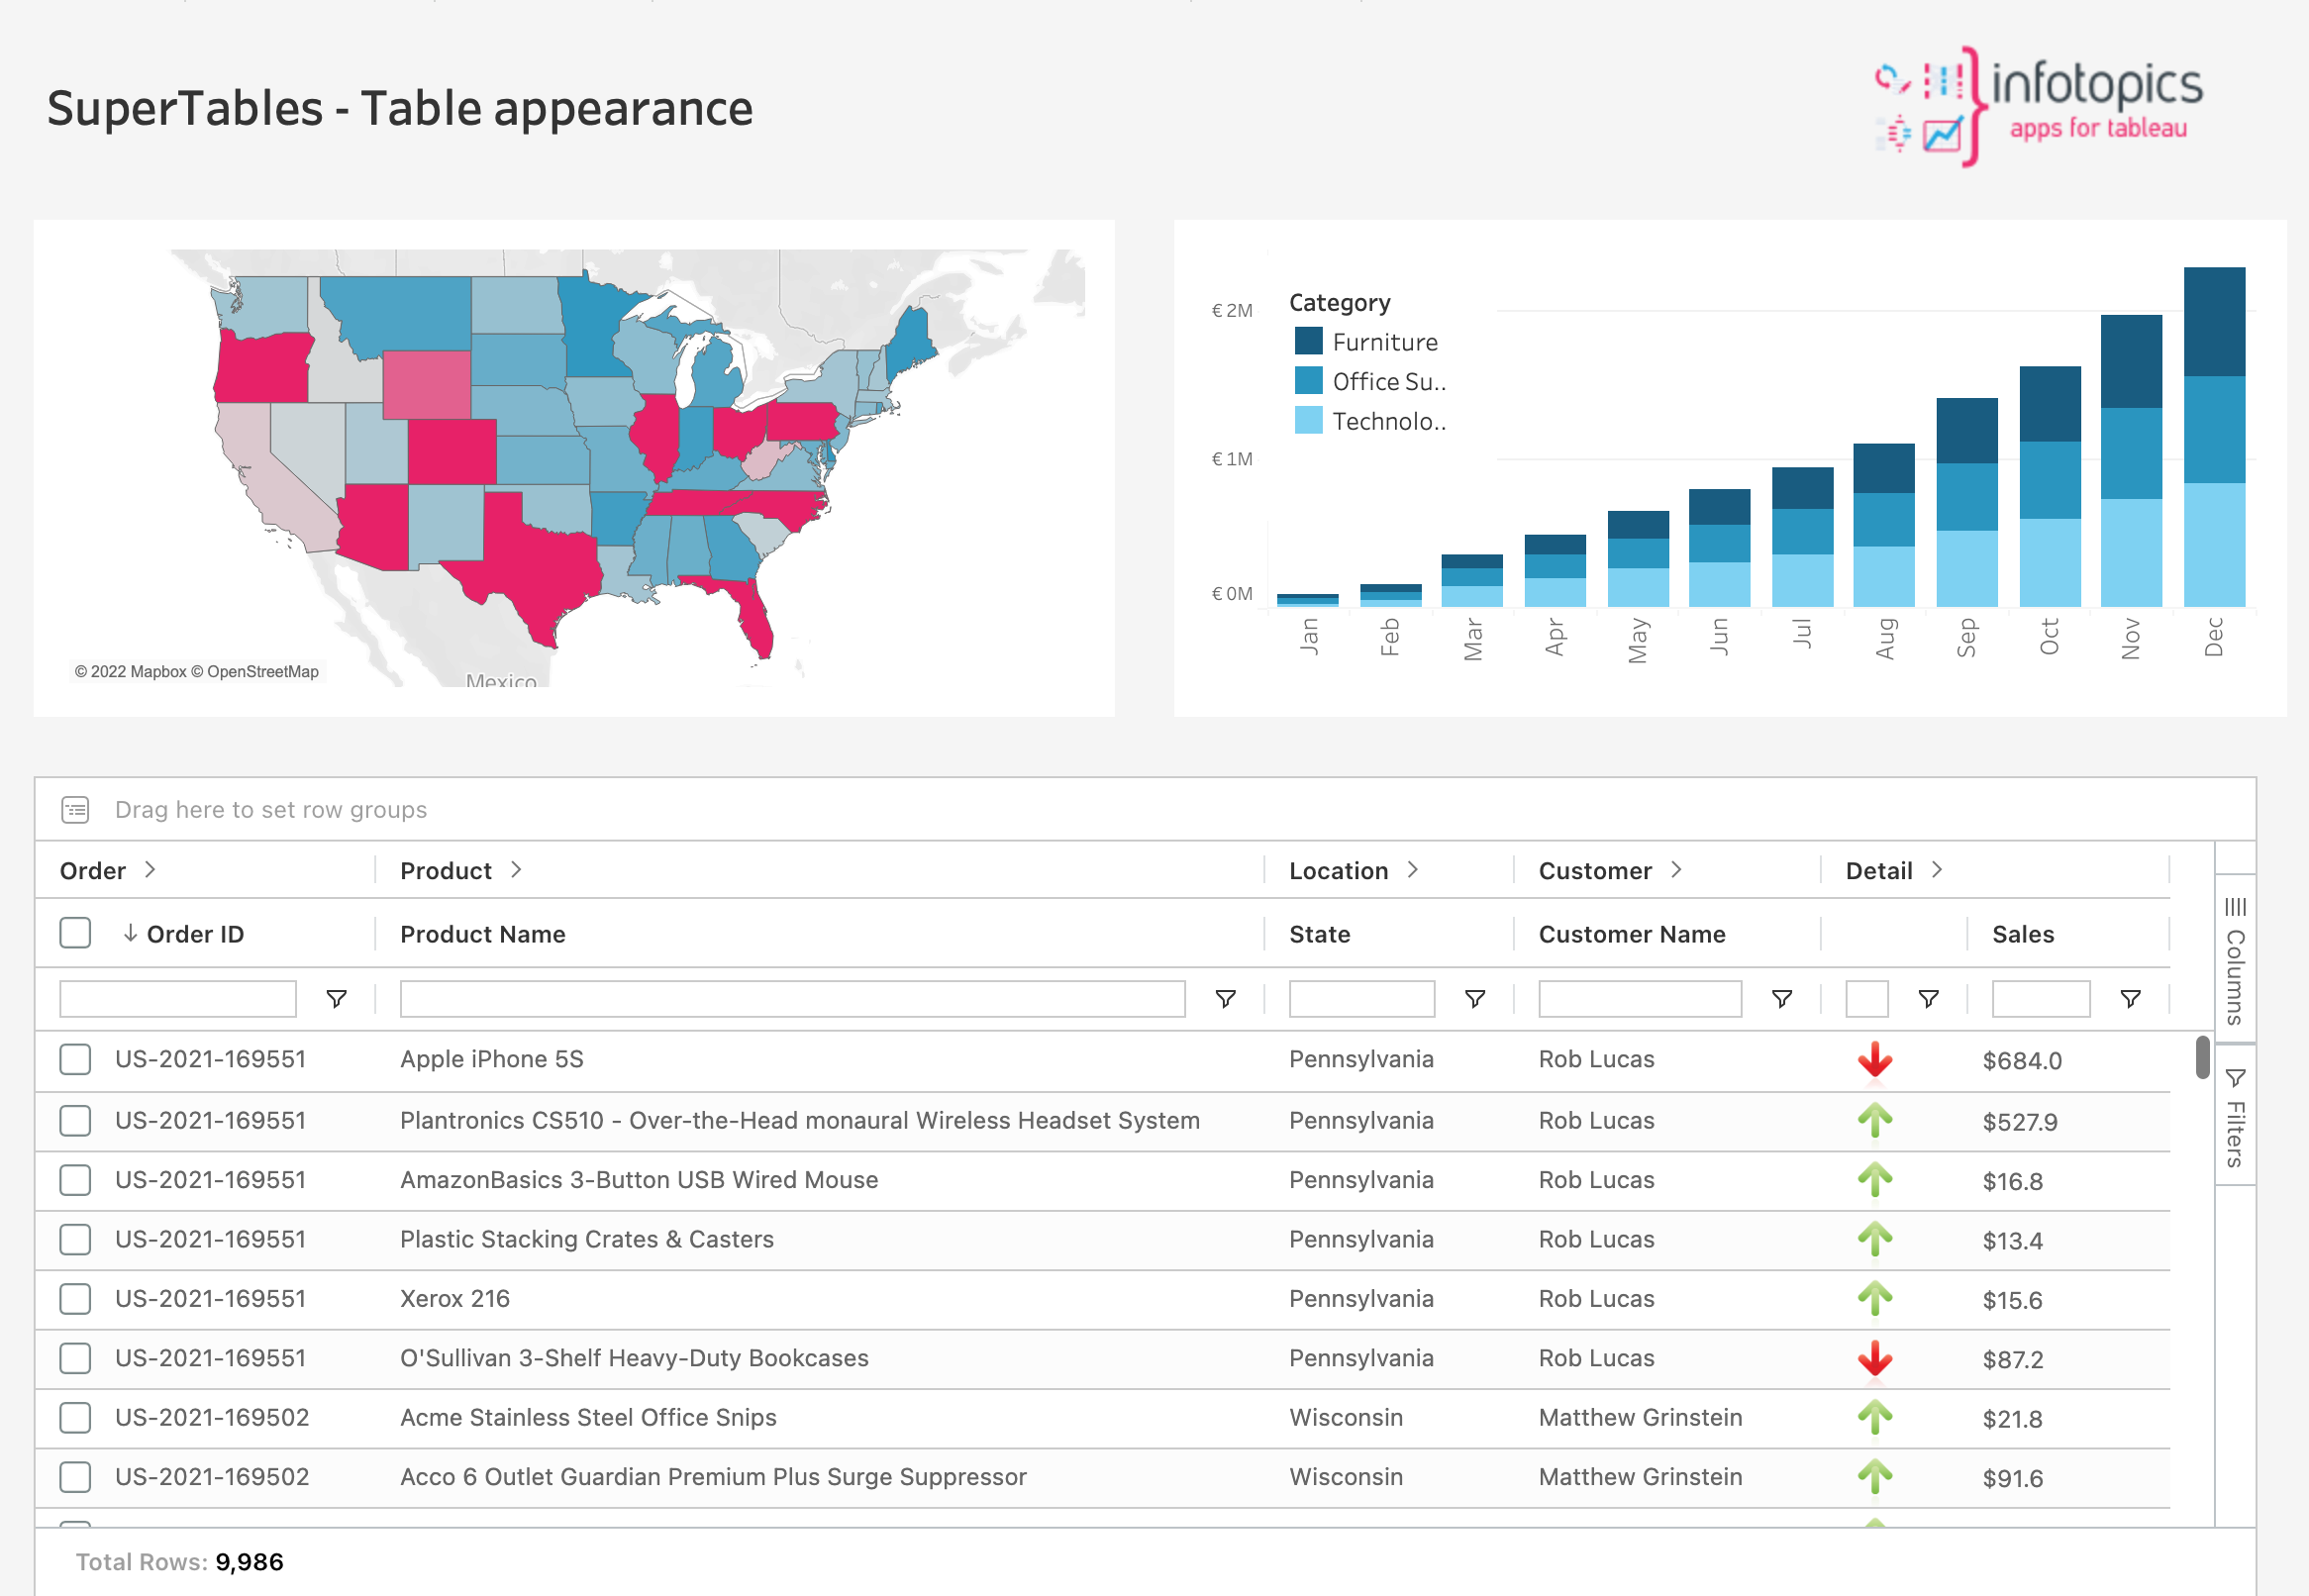
Task: Sort by the Product Name column header
Action: (x=483, y=934)
